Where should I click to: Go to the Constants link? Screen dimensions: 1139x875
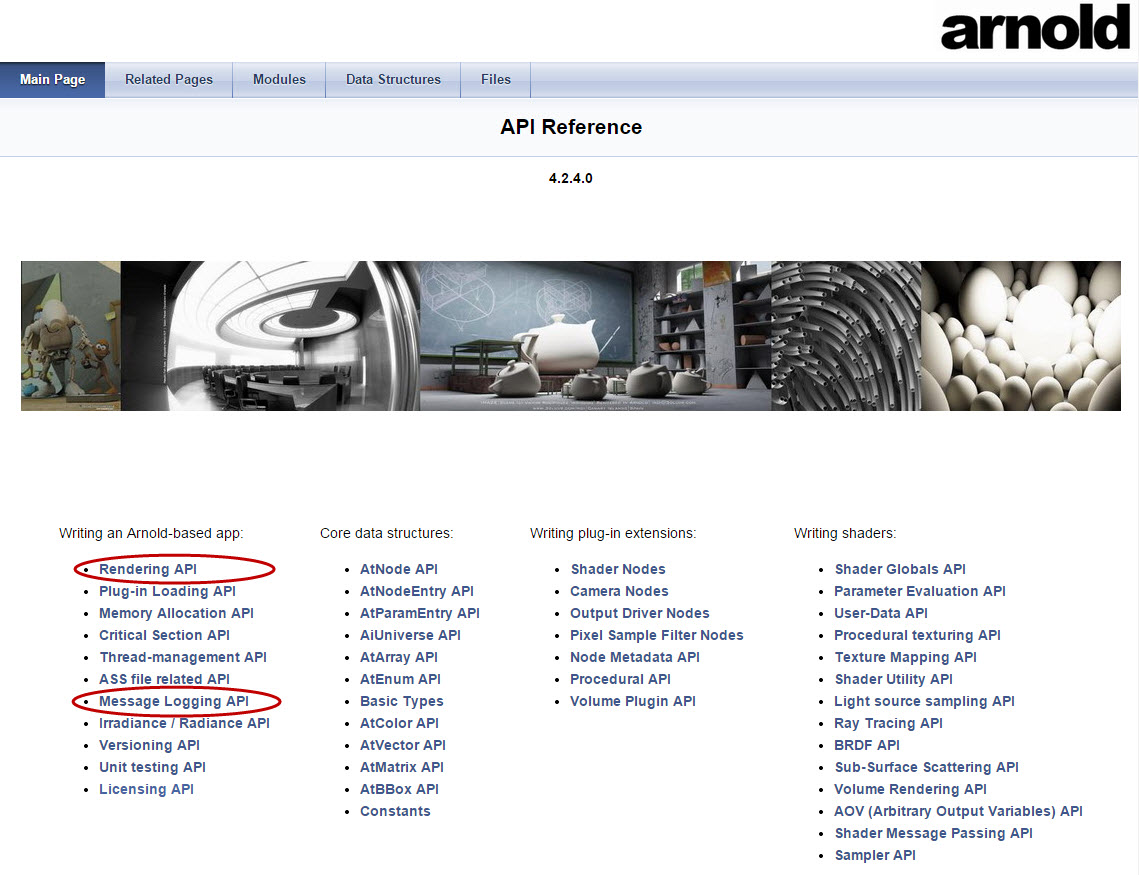pyautogui.click(x=395, y=811)
